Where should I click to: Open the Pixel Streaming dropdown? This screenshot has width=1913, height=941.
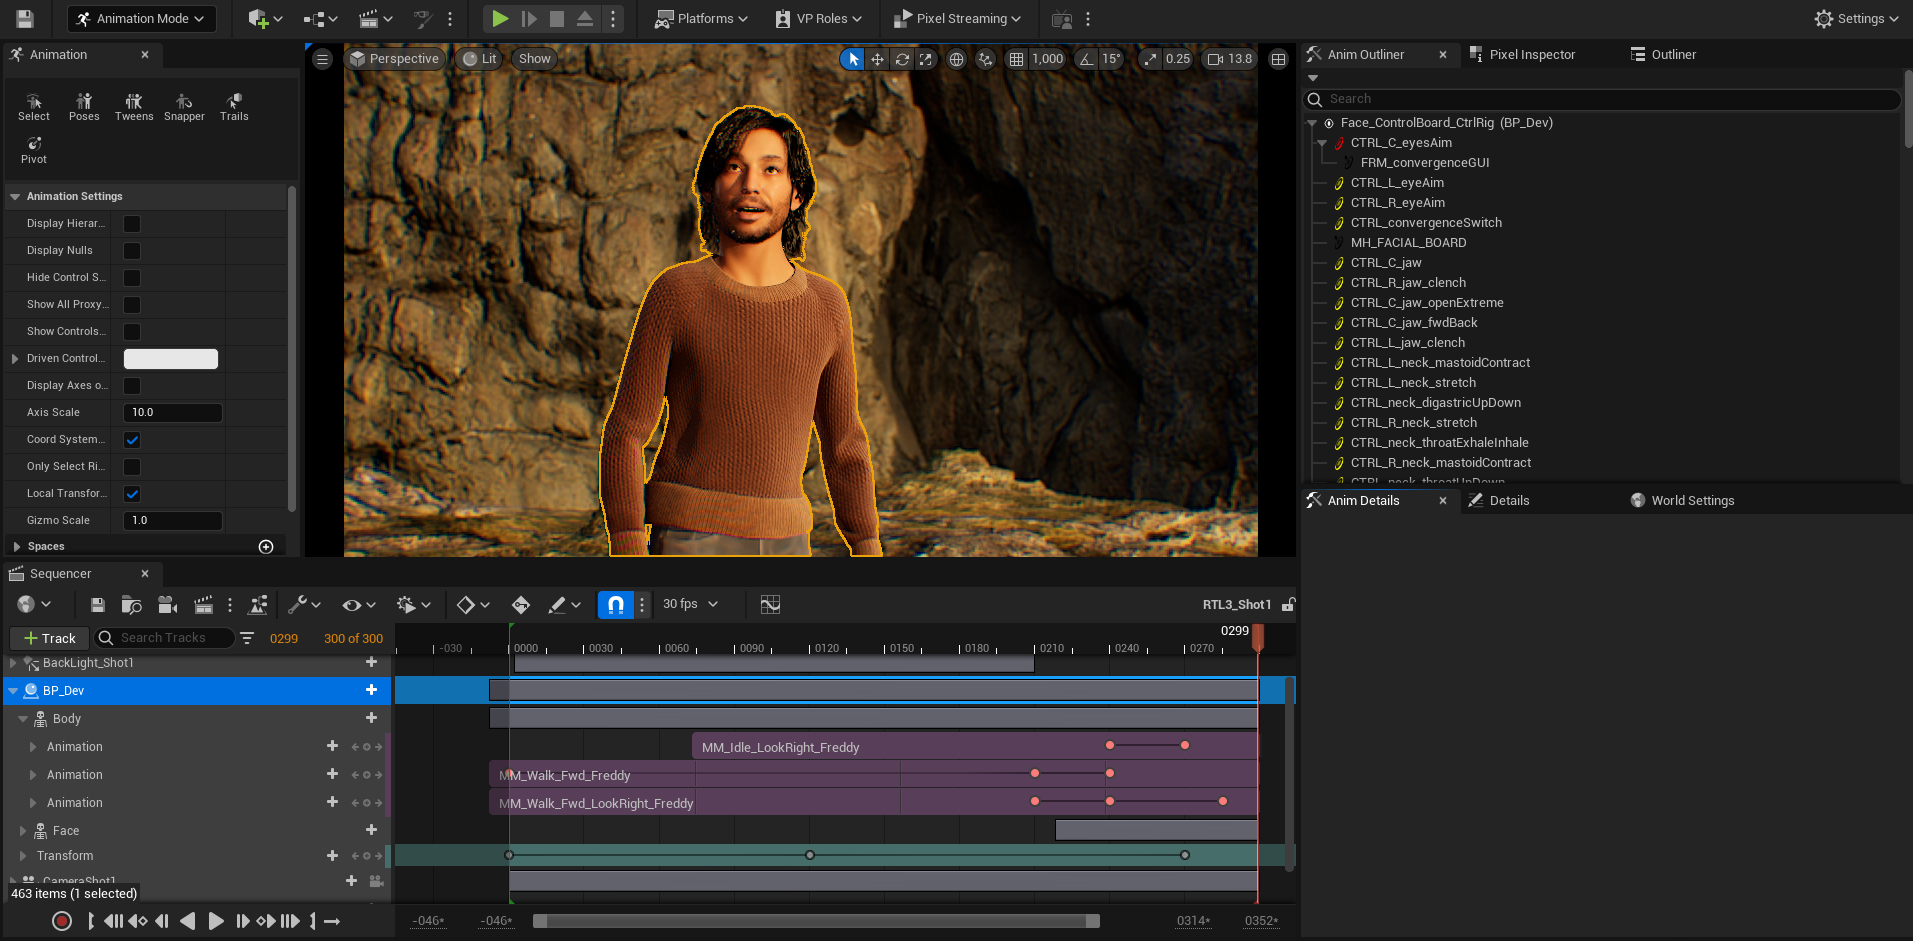click(957, 18)
